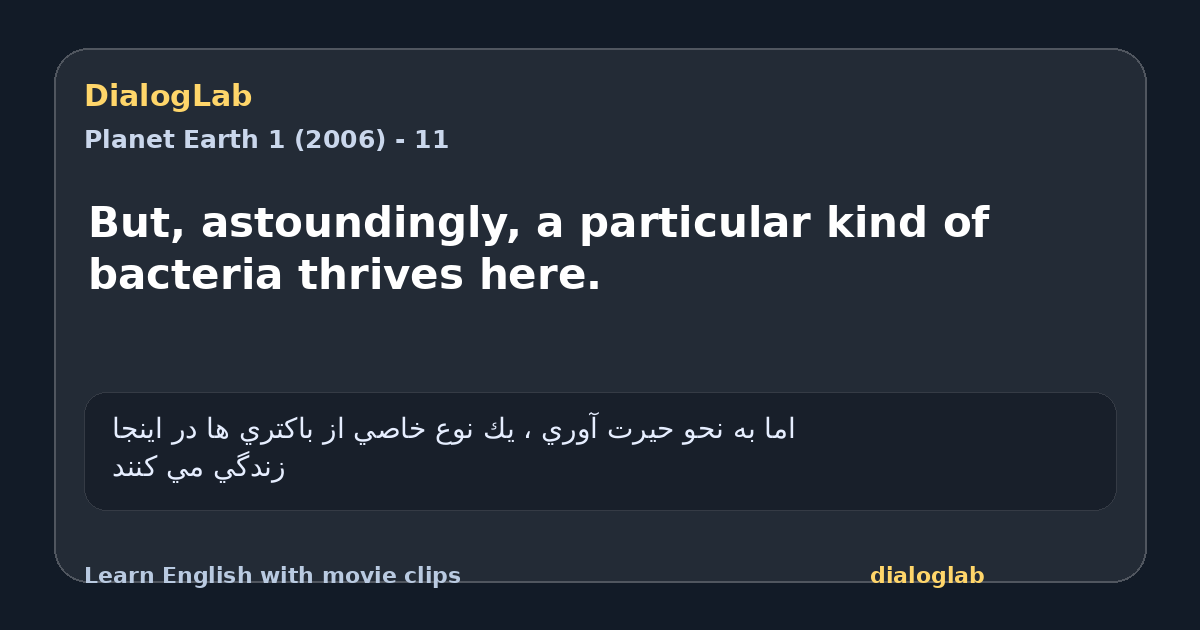The height and width of the screenshot is (630, 1200).
Task: Click the Persian word "اما"
Action: click(779, 430)
